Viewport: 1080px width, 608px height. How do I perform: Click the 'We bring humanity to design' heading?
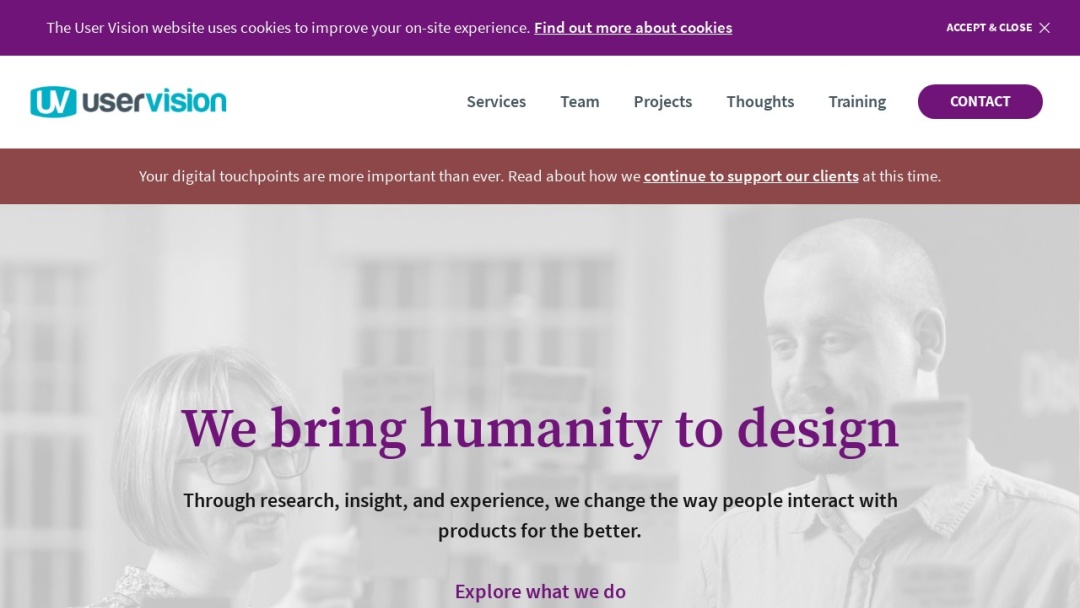coord(540,427)
